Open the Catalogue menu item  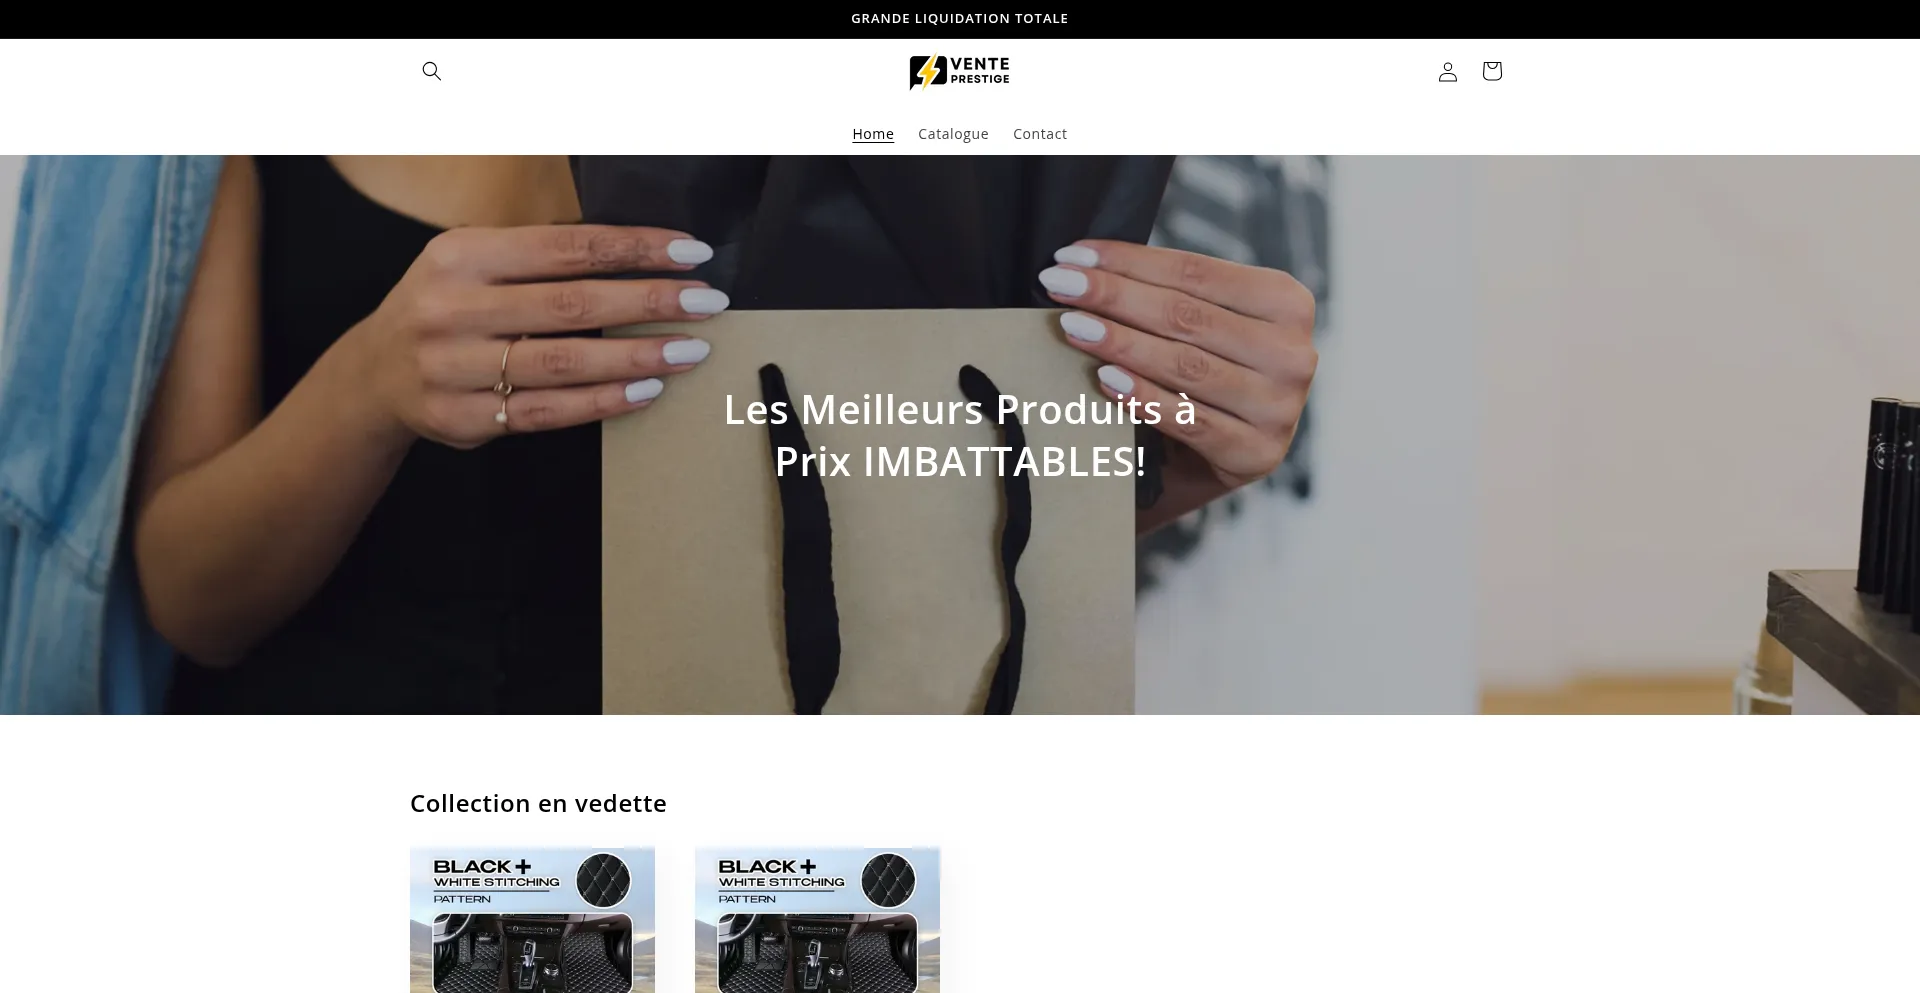click(x=953, y=134)
